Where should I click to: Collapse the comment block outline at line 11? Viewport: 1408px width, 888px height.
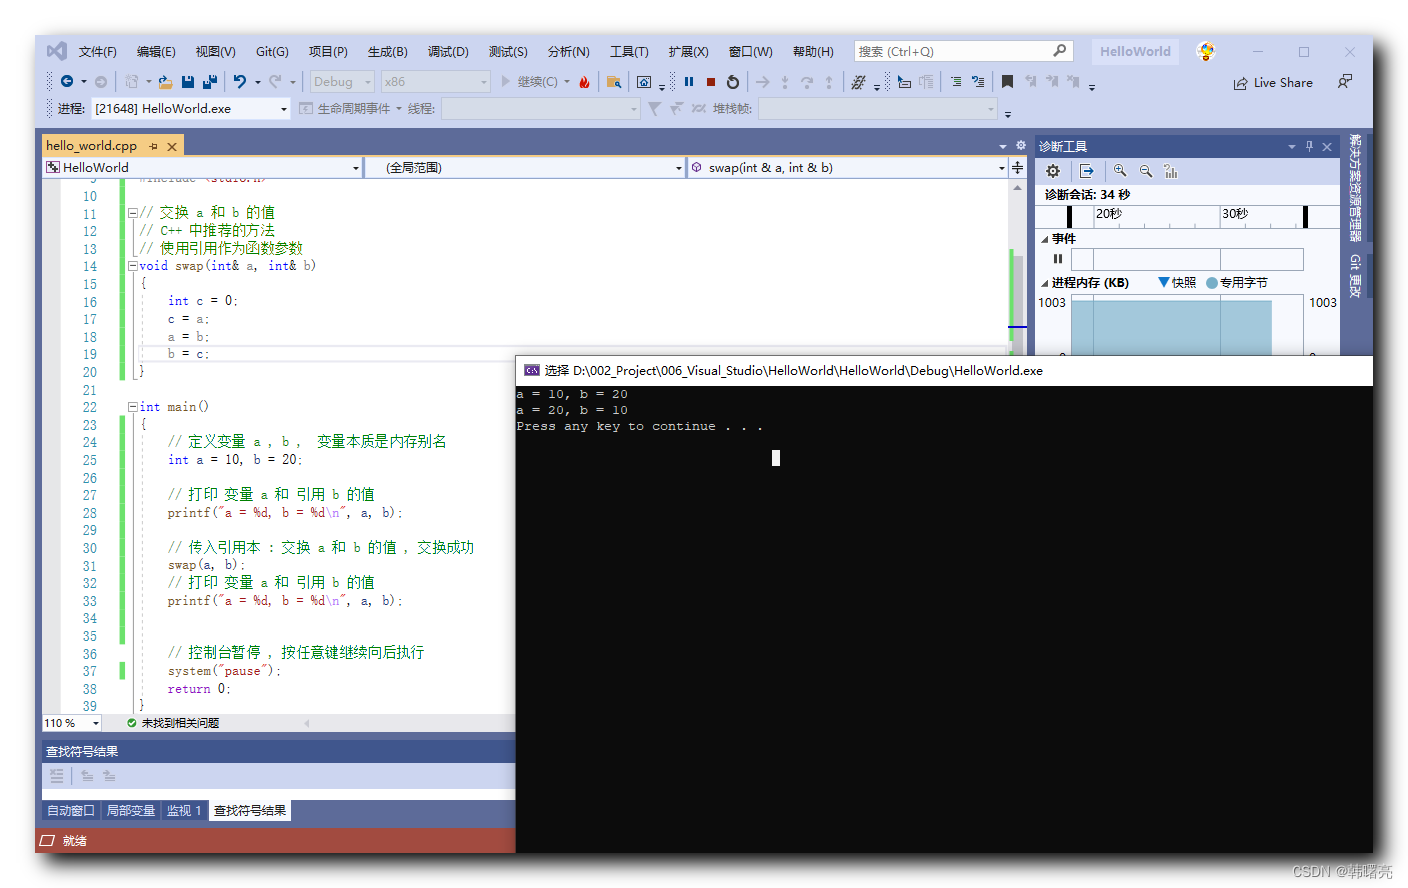[132, 213]
